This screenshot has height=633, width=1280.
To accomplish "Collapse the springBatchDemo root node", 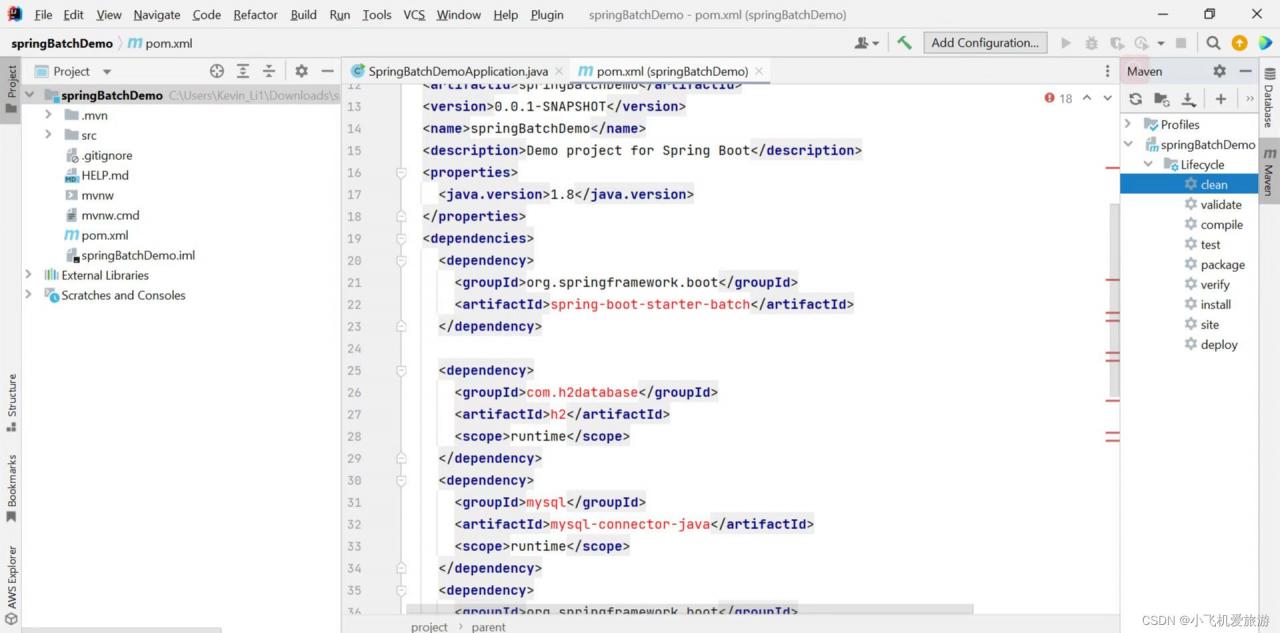I will click(x=29, y=95).
